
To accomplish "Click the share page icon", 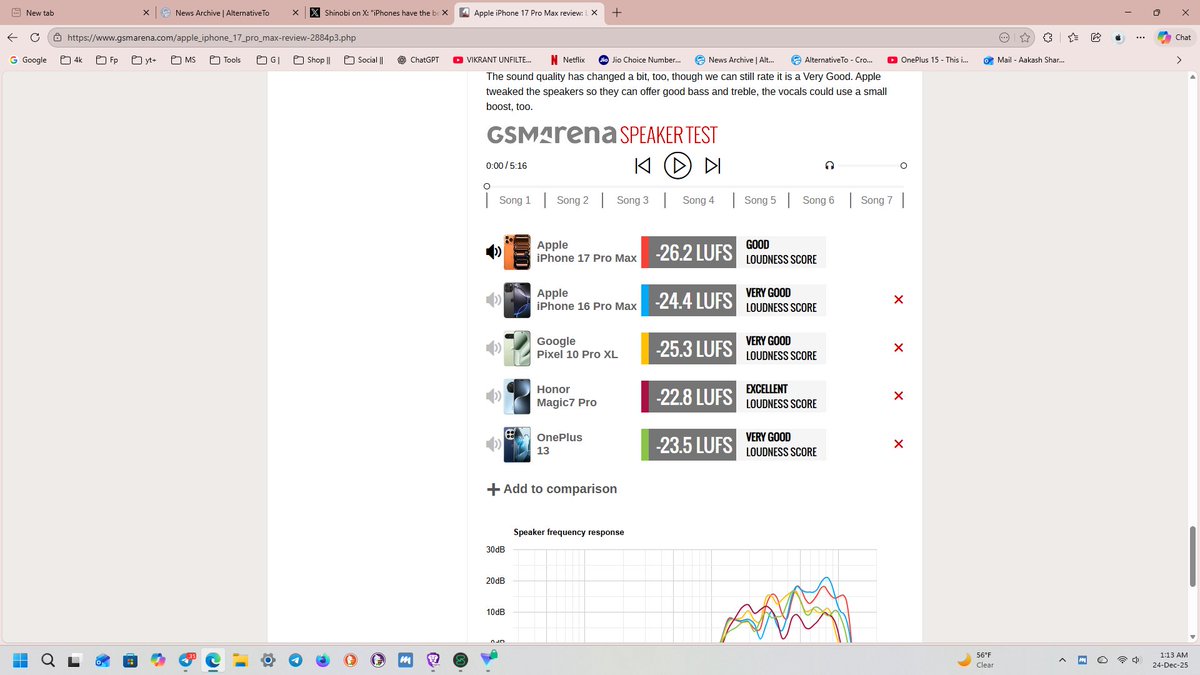I will [x=1095, y=37].
